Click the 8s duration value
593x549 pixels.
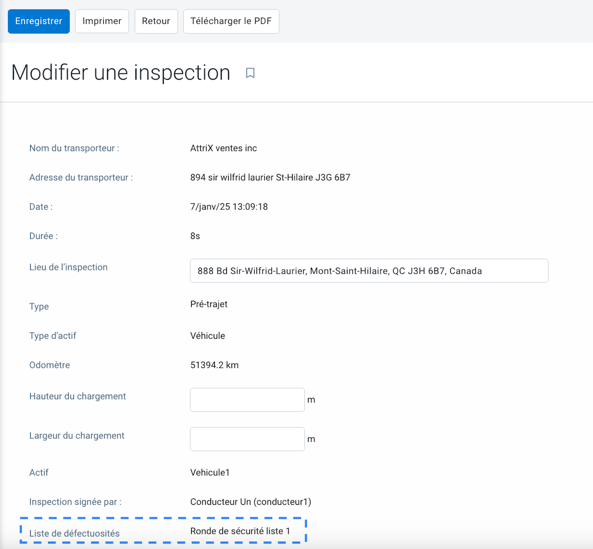tap(195, 236)
